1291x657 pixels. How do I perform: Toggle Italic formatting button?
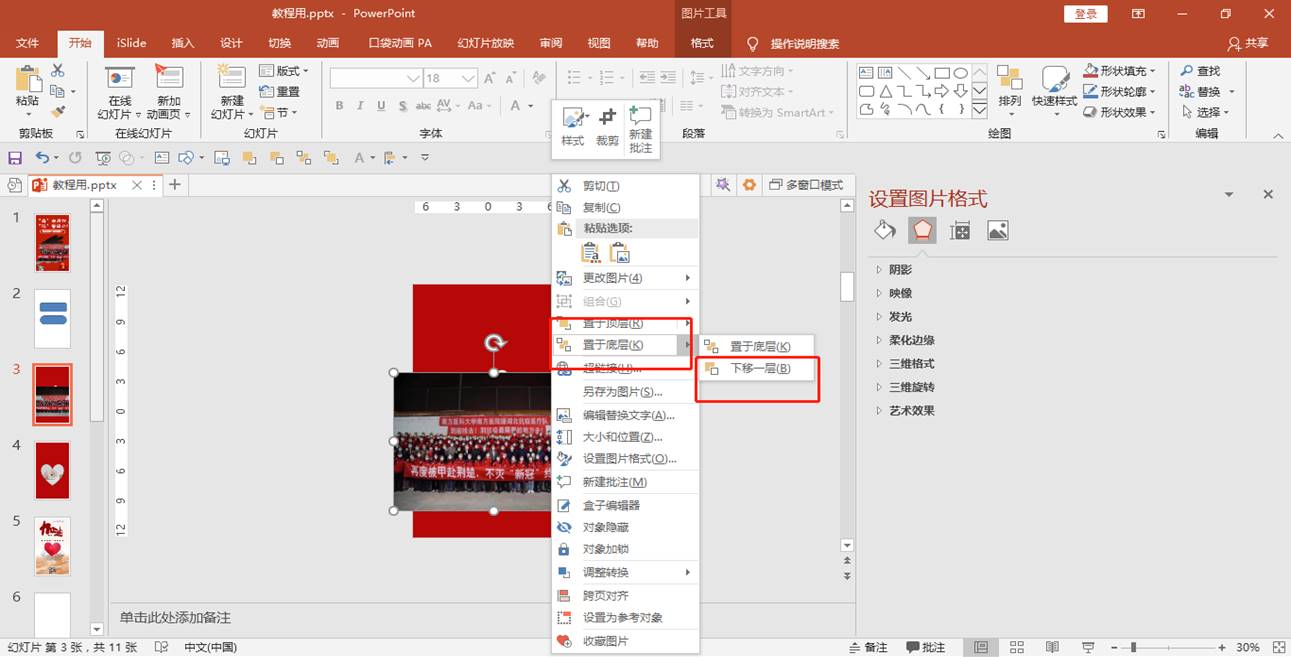point(359,106)
